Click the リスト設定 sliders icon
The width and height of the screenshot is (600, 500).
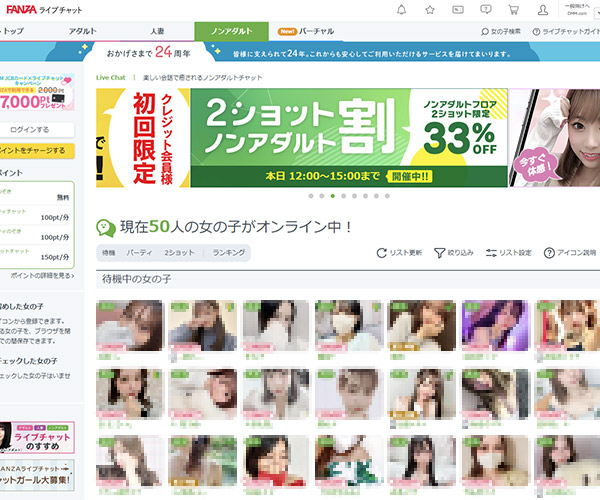coord(491,253)
